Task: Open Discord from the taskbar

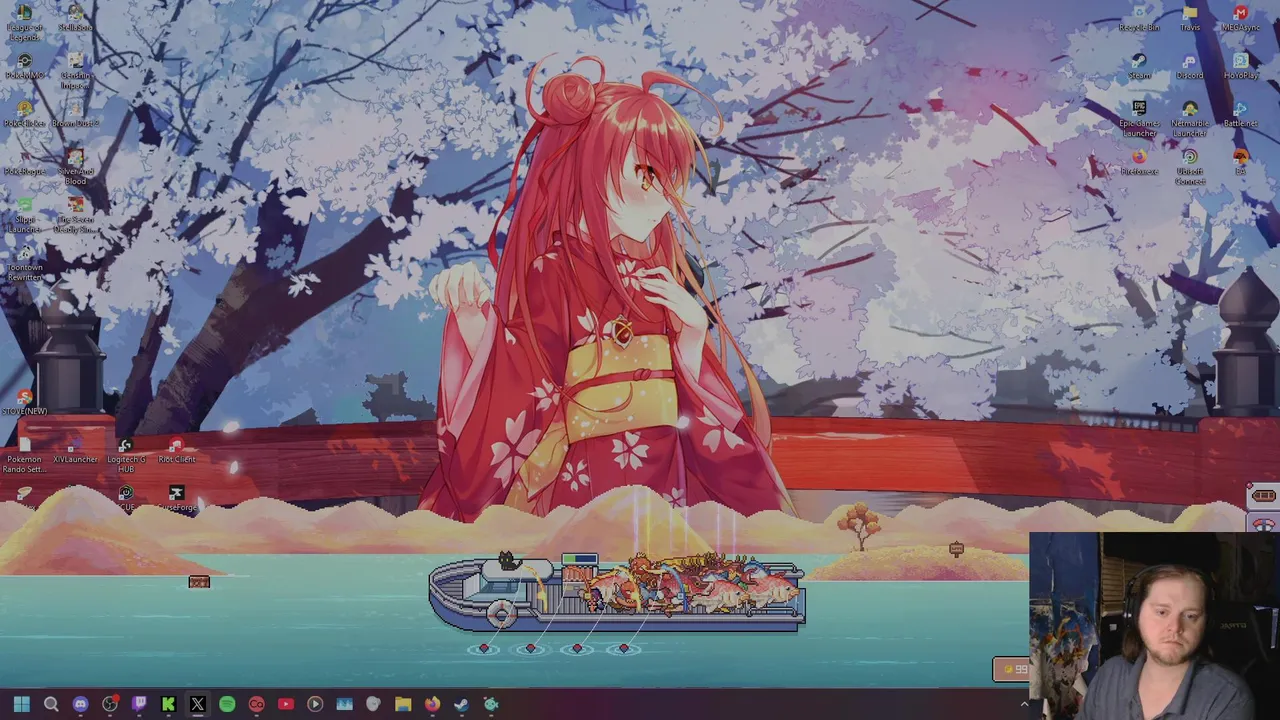Action: [80, 704]
